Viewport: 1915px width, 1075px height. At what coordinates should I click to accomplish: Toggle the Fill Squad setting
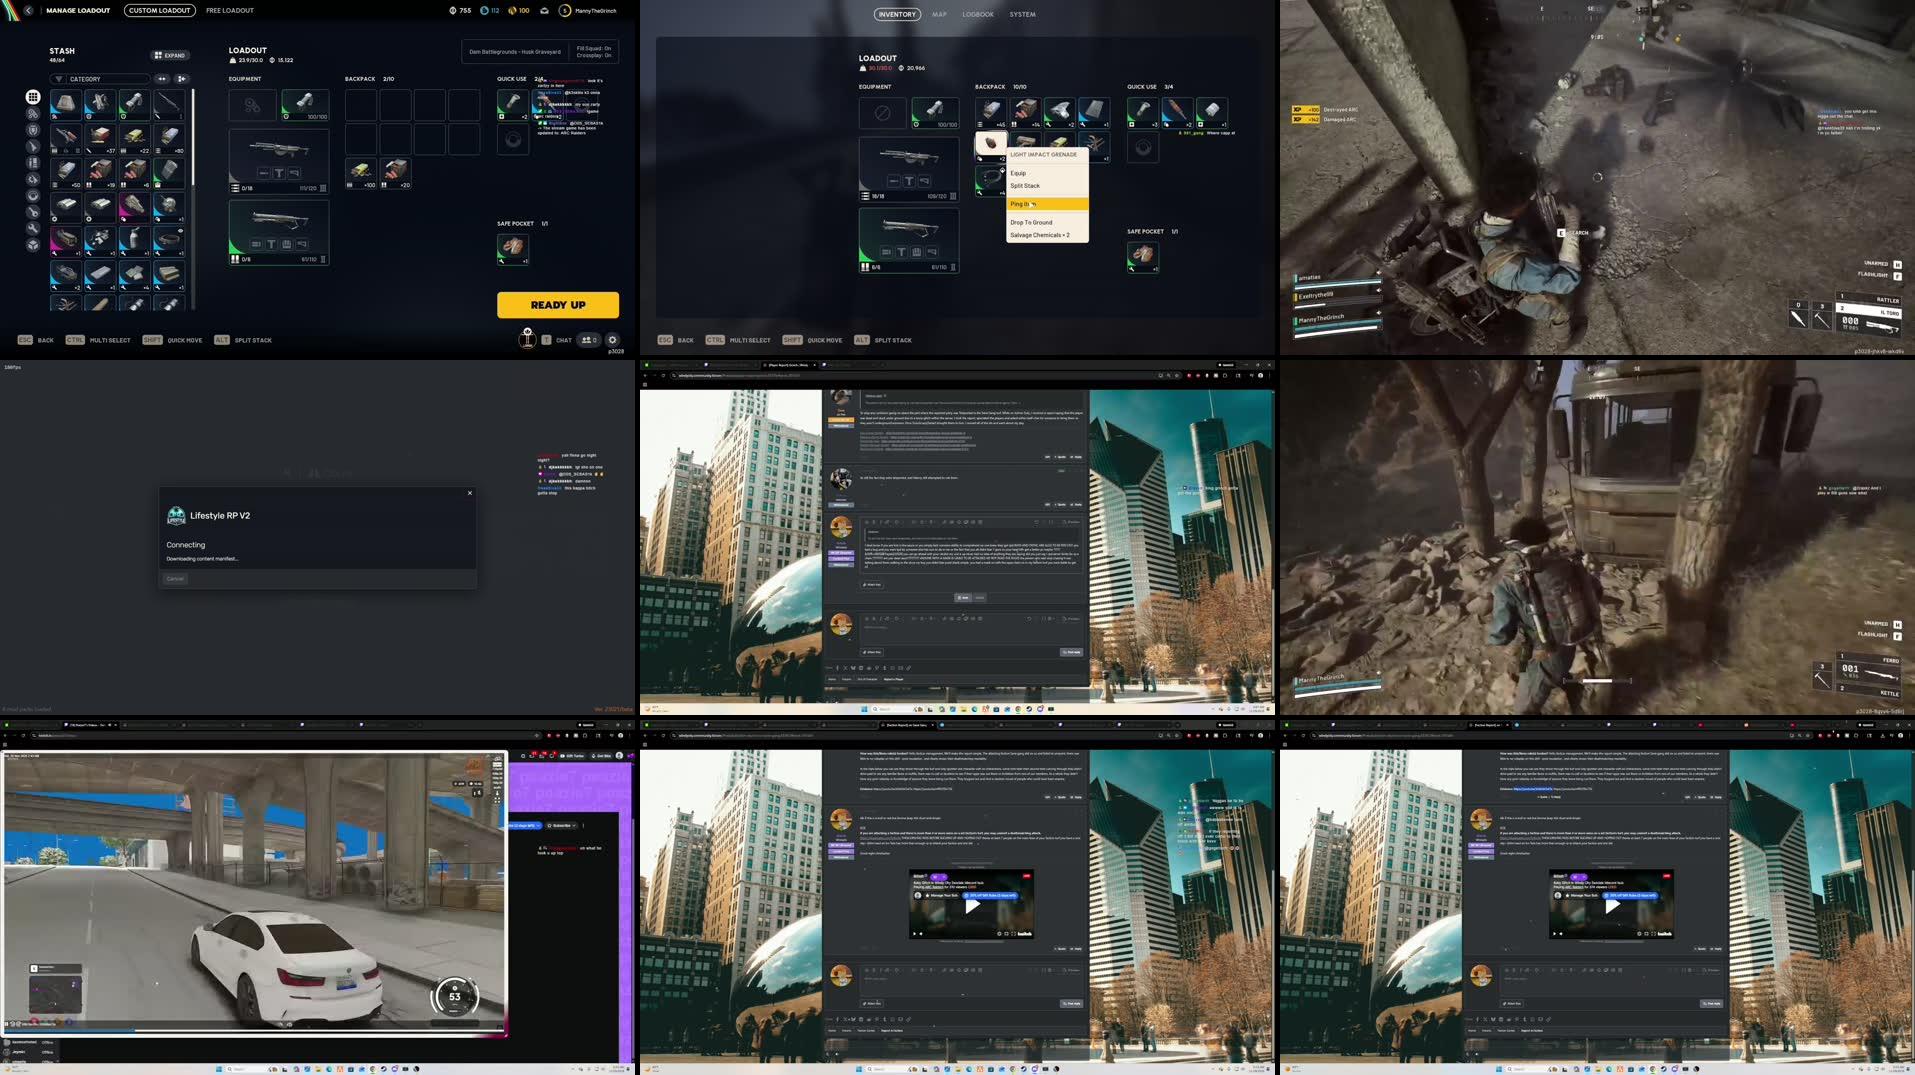coord(595,48)
